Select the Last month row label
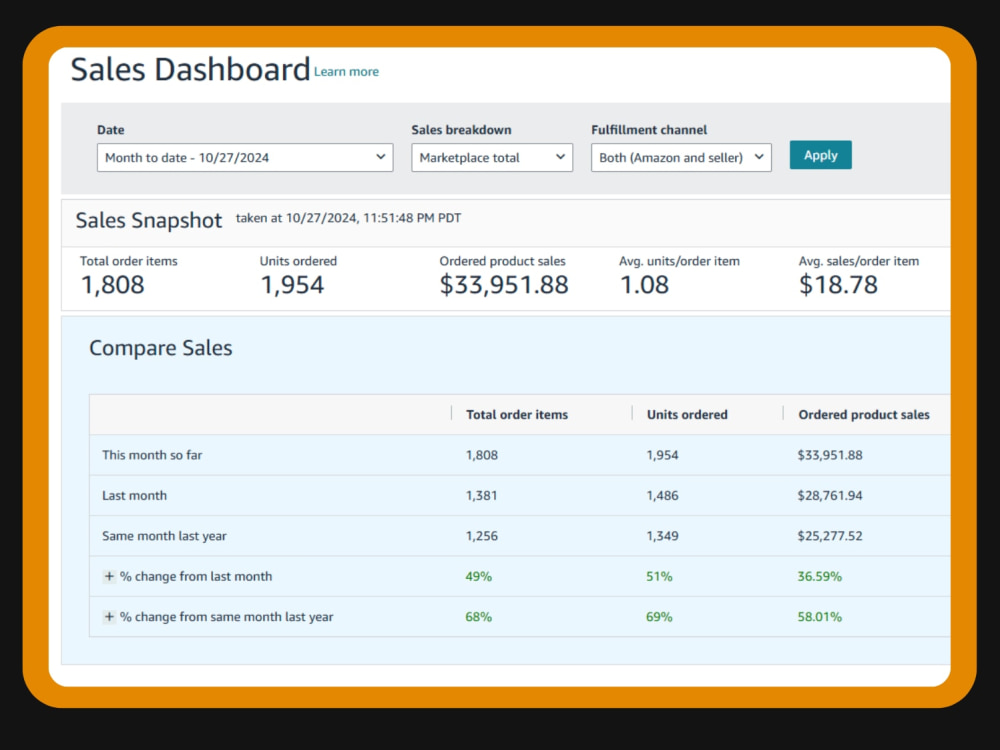Viewport: 1000px width, 750px height. point(134,496)
